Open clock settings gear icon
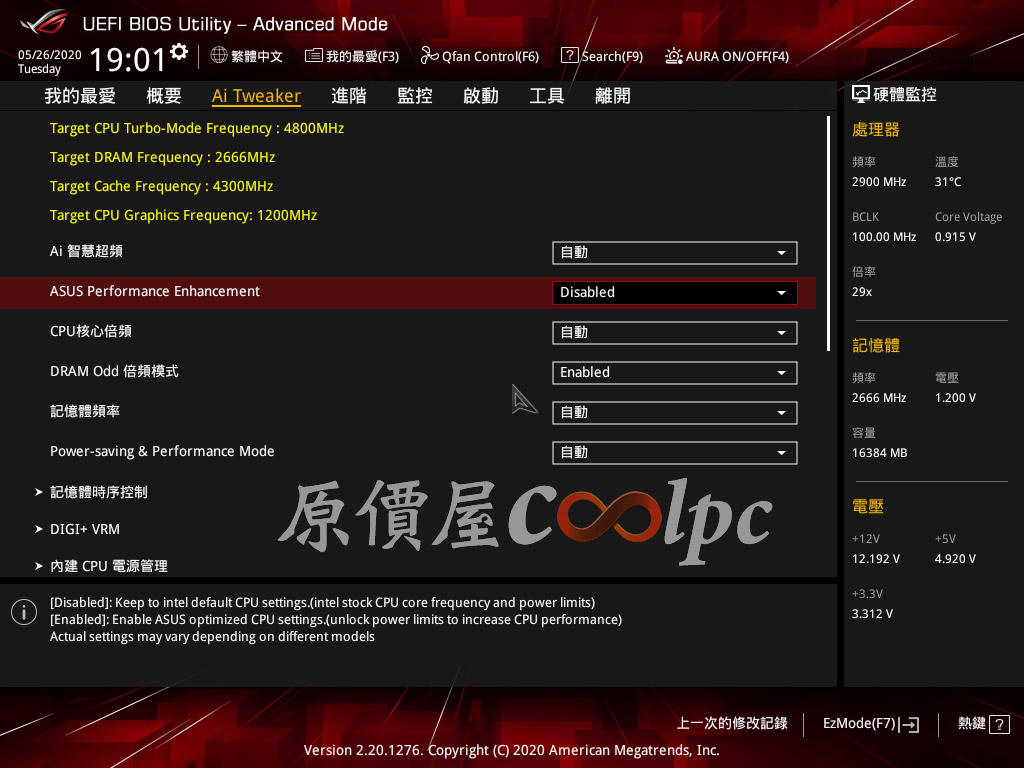 pos(179,52)
